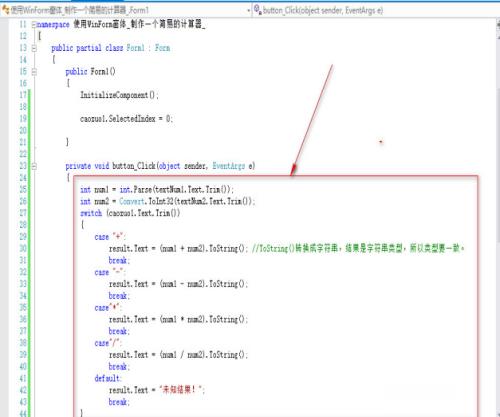Screen dimensions: 500x417
Task: Click 'public partial class Form1 : Form' declaration
Action: [x=111, y=48]
